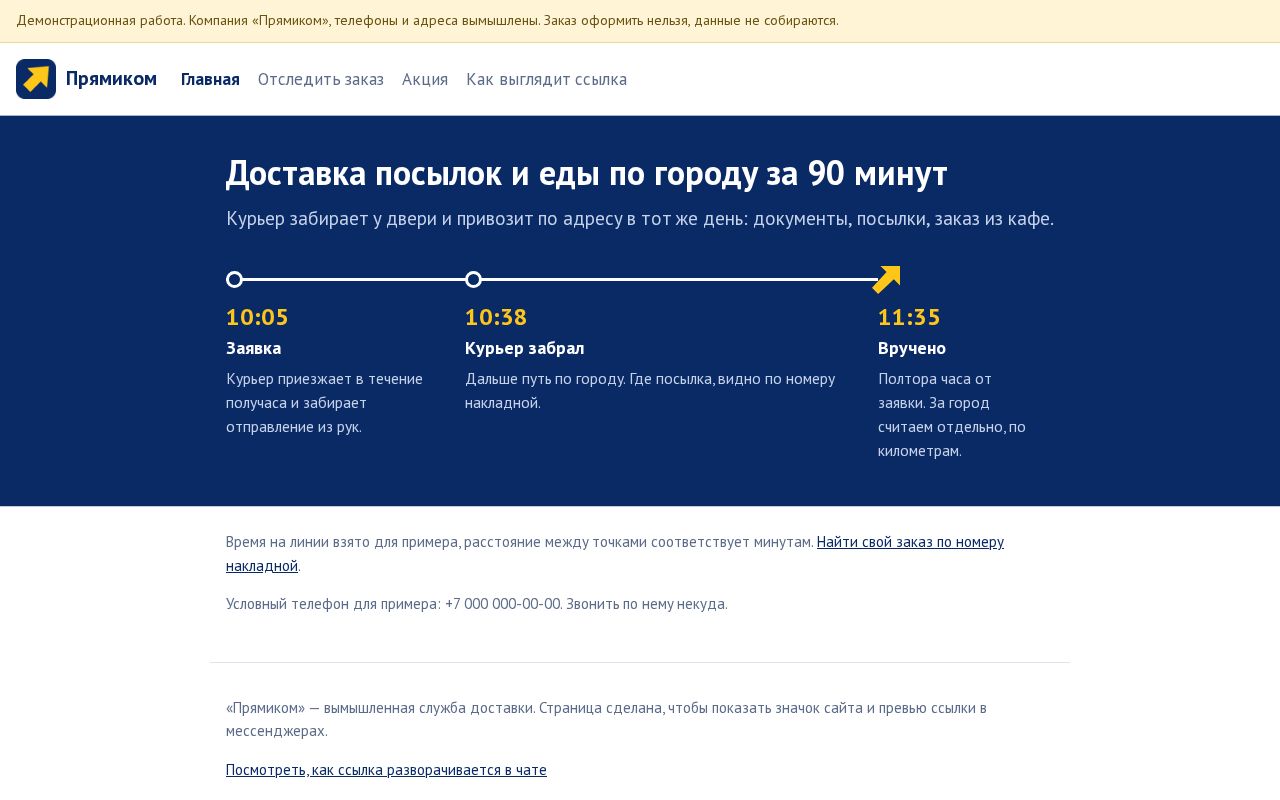The image size is (1280, 800).
Task: Open Как выглядит ссылка page
Action: click(x=547, y=79)
